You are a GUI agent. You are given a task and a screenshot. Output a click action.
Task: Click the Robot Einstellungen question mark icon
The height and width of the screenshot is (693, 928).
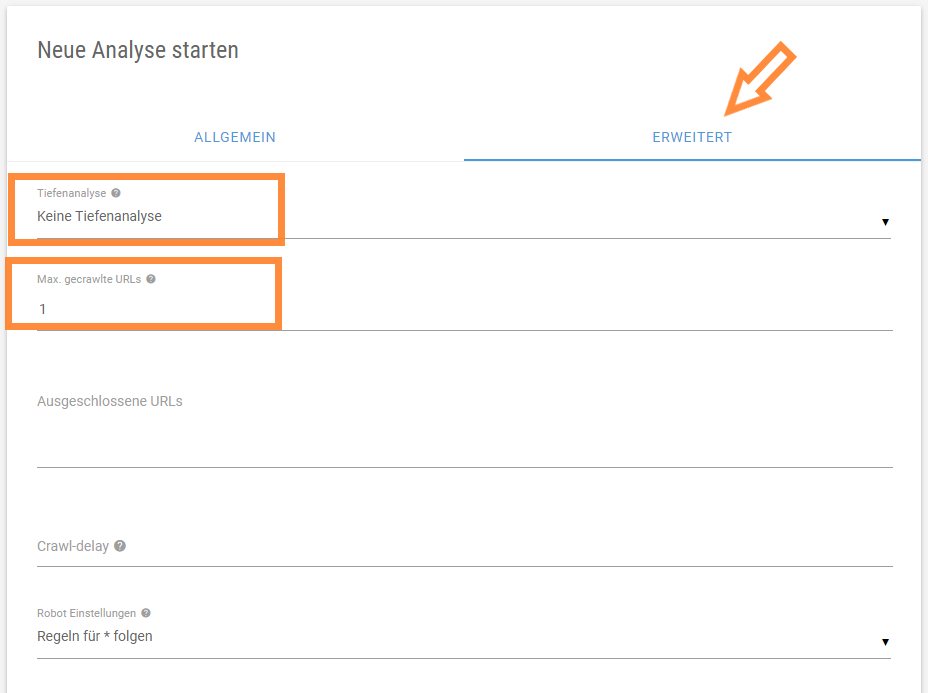click(146, 613)
